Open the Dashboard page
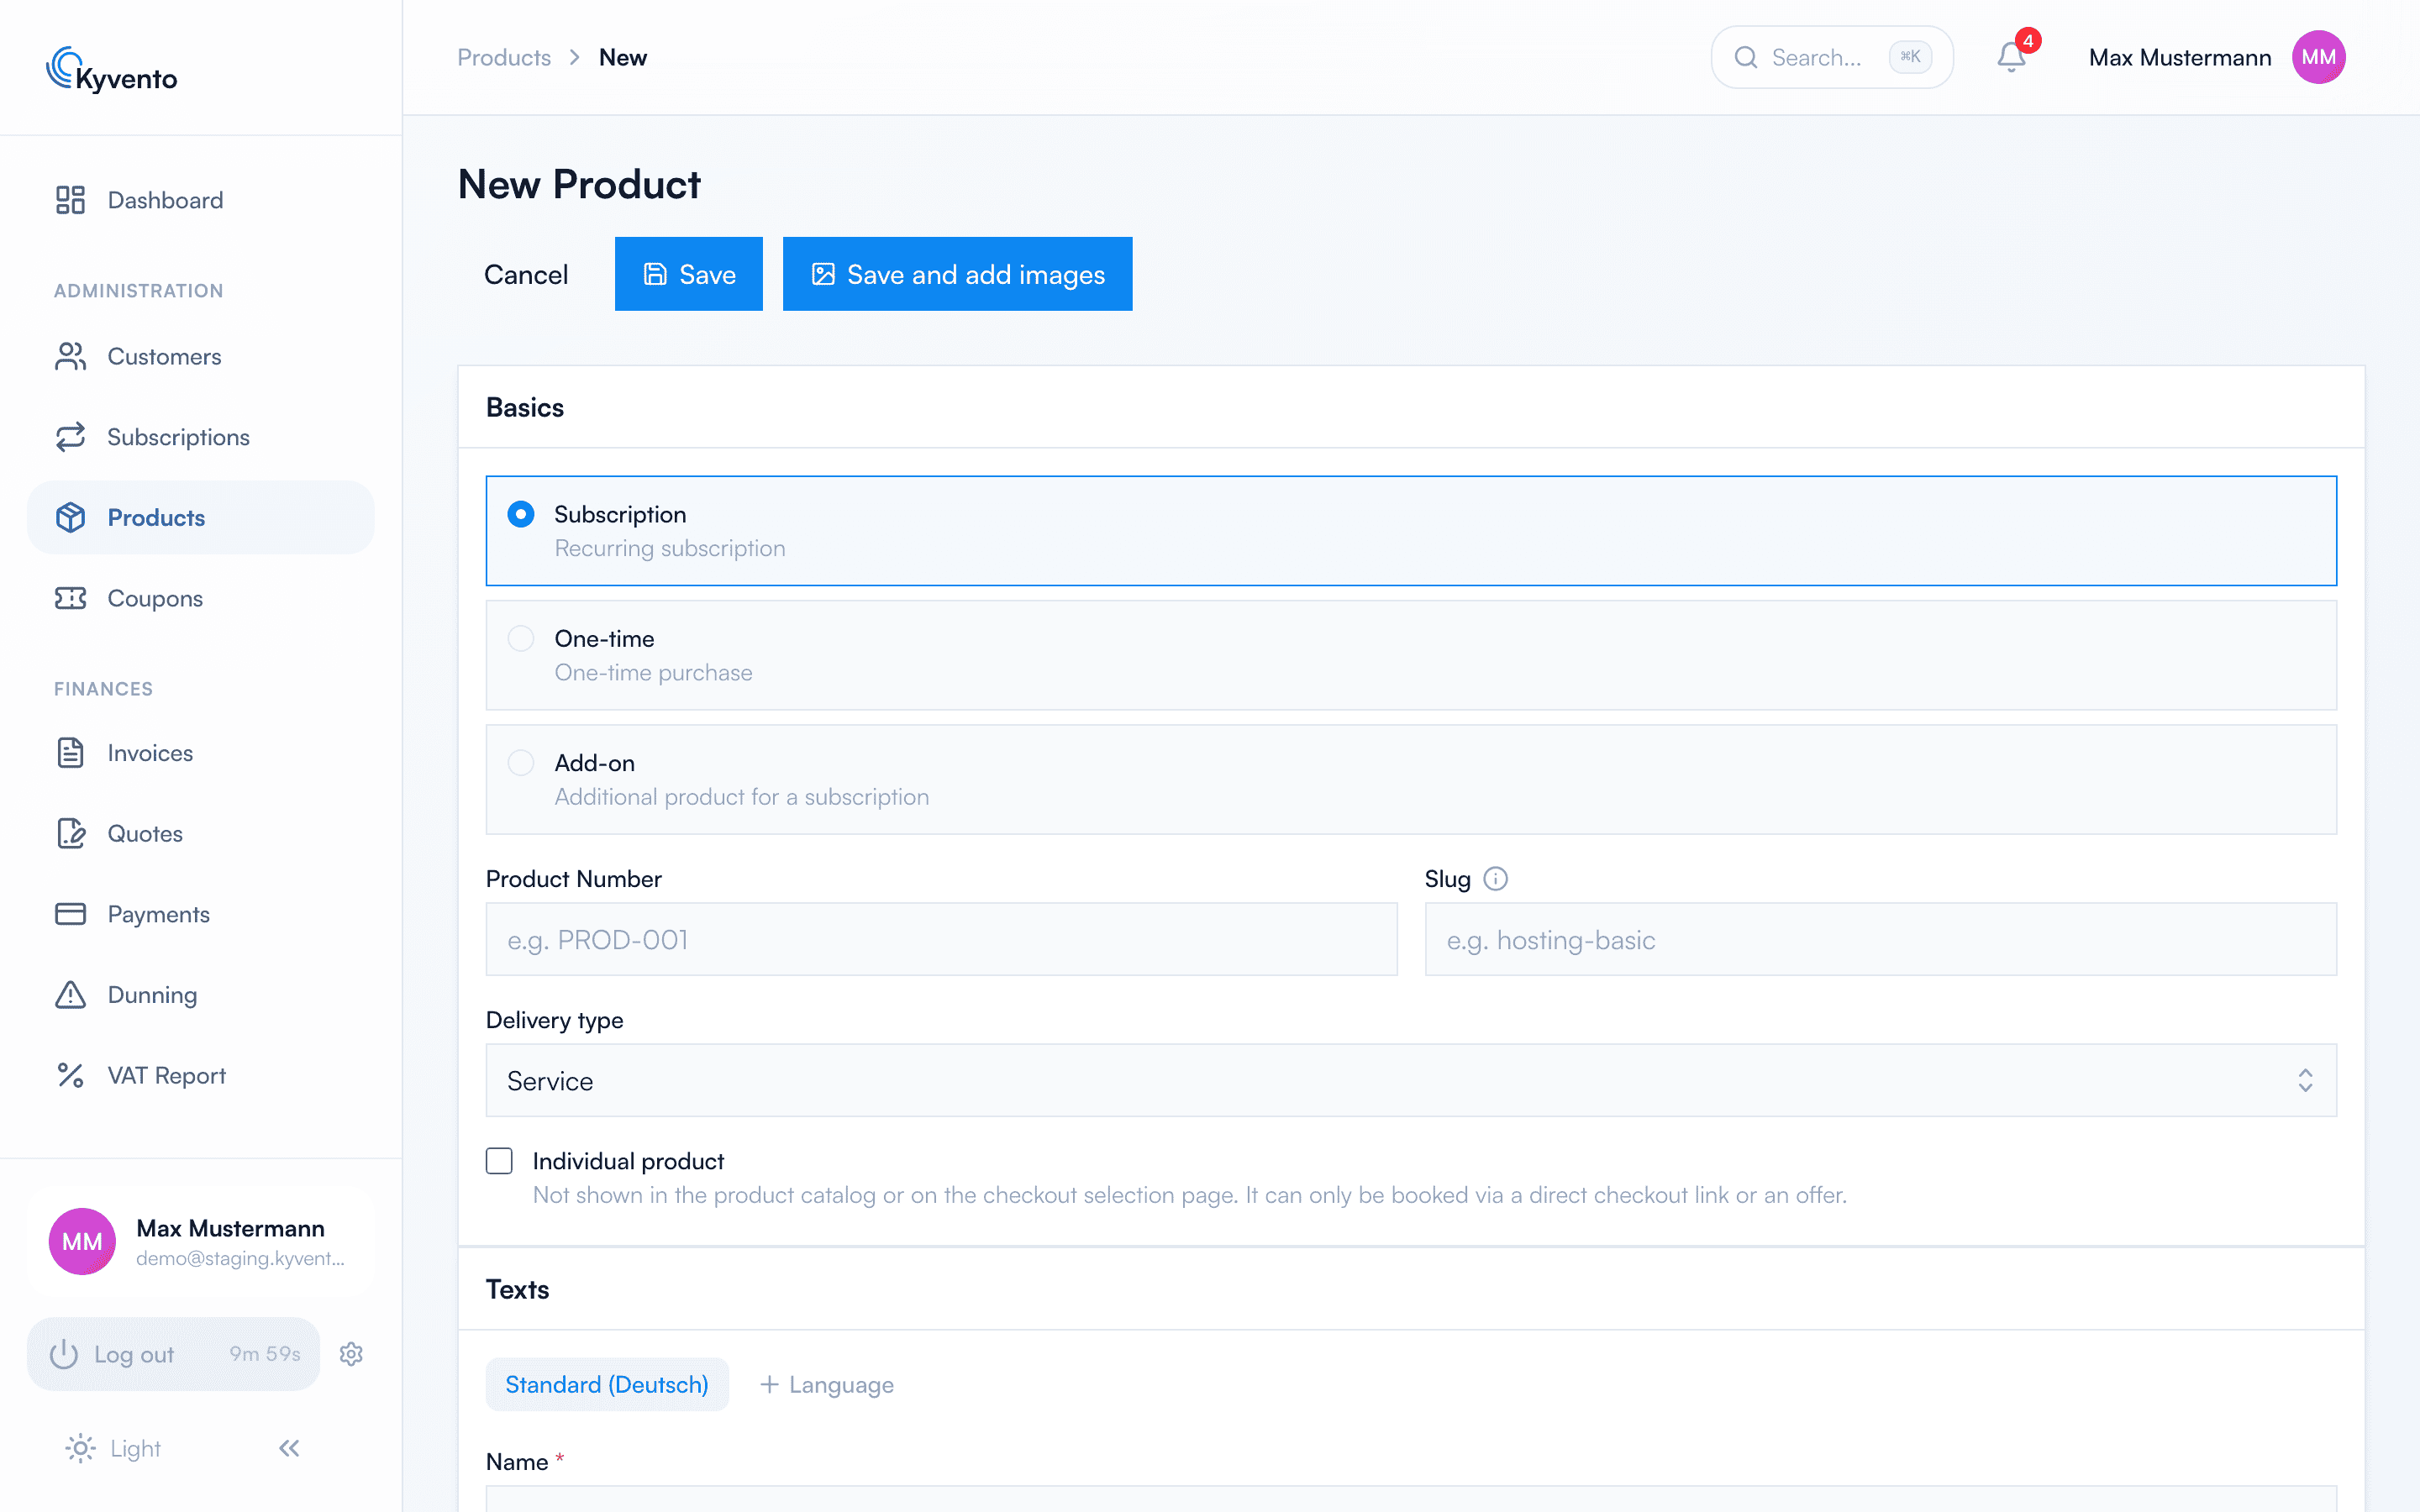2420x1512 pixels. 200,200
